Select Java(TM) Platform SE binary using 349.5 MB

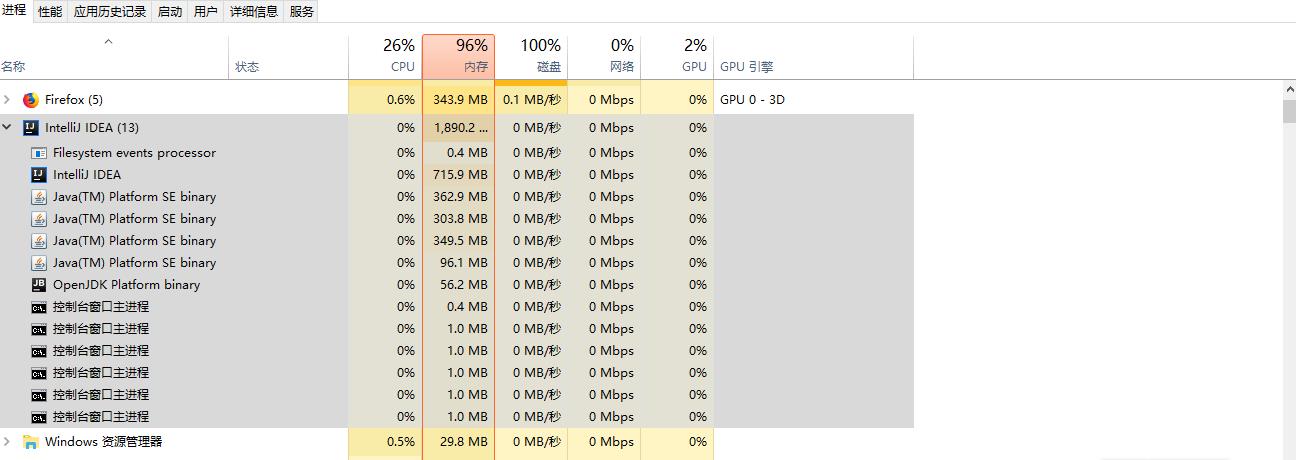pyautogui.click(x=134, y=241)
